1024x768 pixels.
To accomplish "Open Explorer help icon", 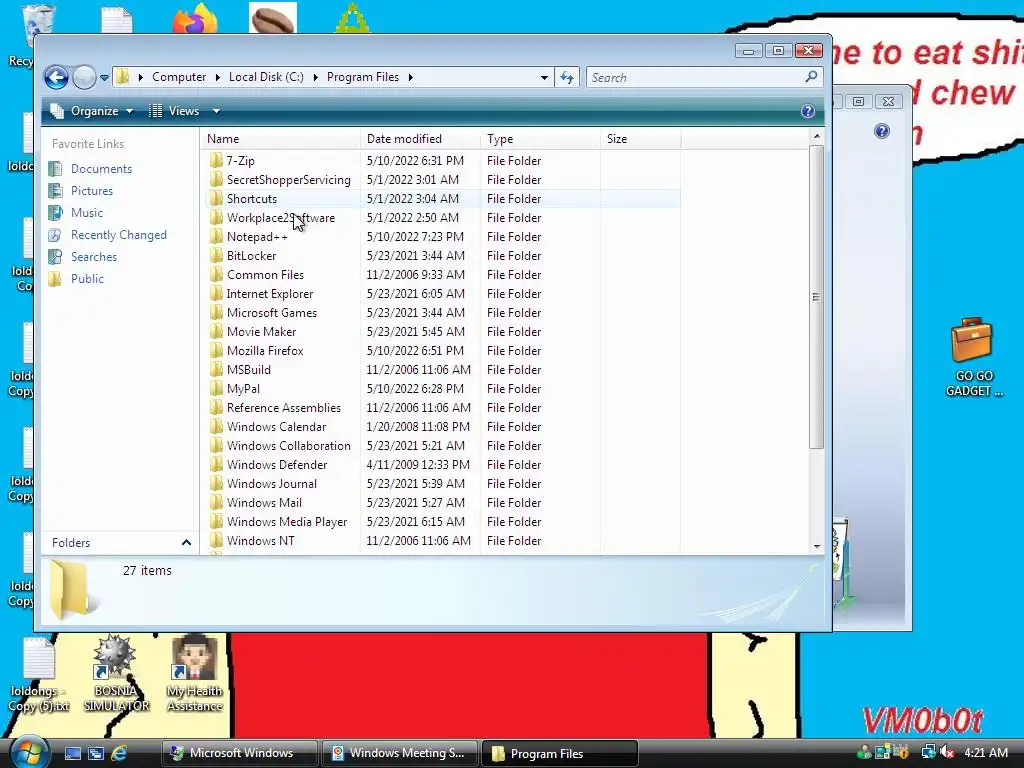I will pos(808,111).
